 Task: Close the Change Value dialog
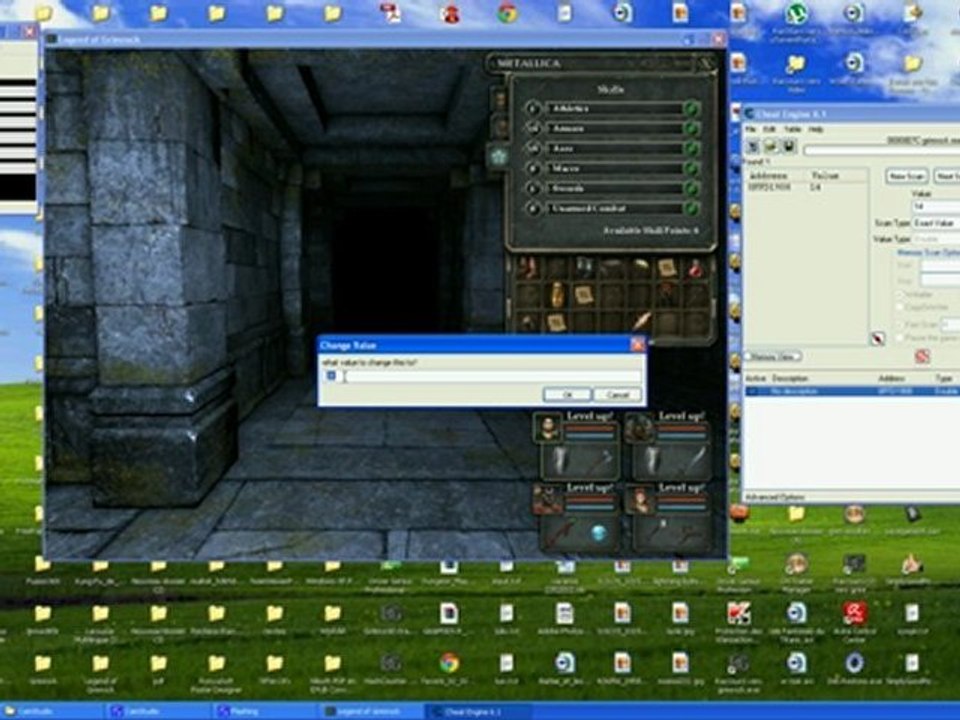pos(637,345)
